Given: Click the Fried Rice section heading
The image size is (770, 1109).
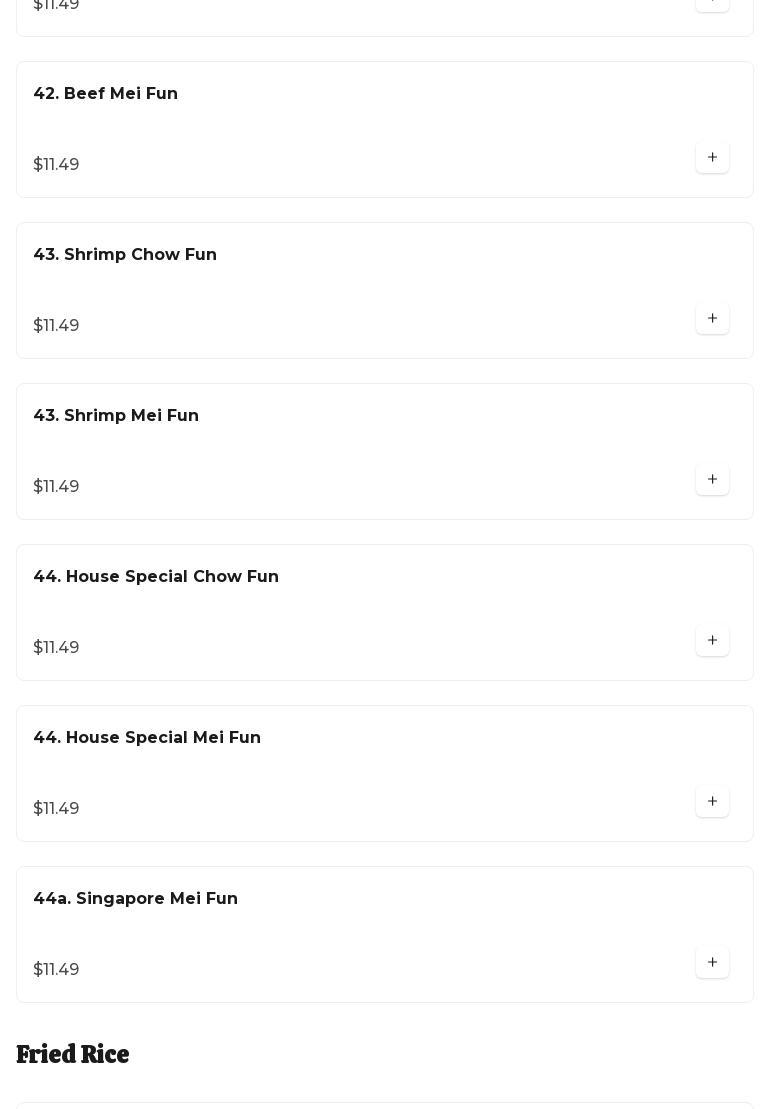Looking at the screenshot, I should 73,1054.
